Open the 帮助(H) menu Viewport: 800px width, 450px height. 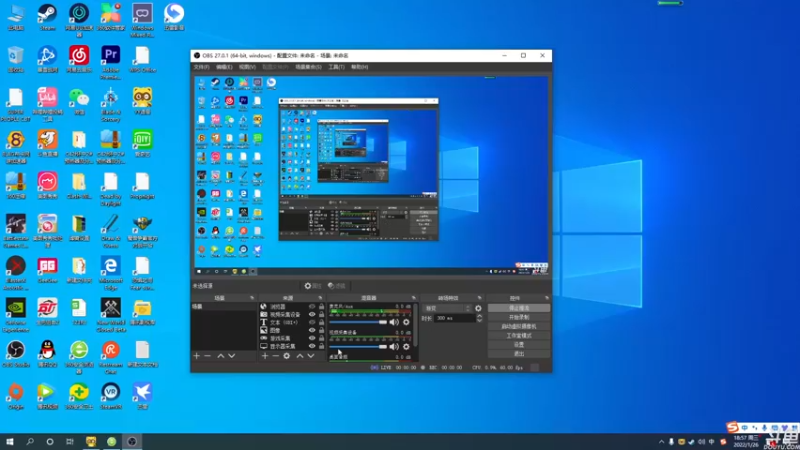[360, 67]
